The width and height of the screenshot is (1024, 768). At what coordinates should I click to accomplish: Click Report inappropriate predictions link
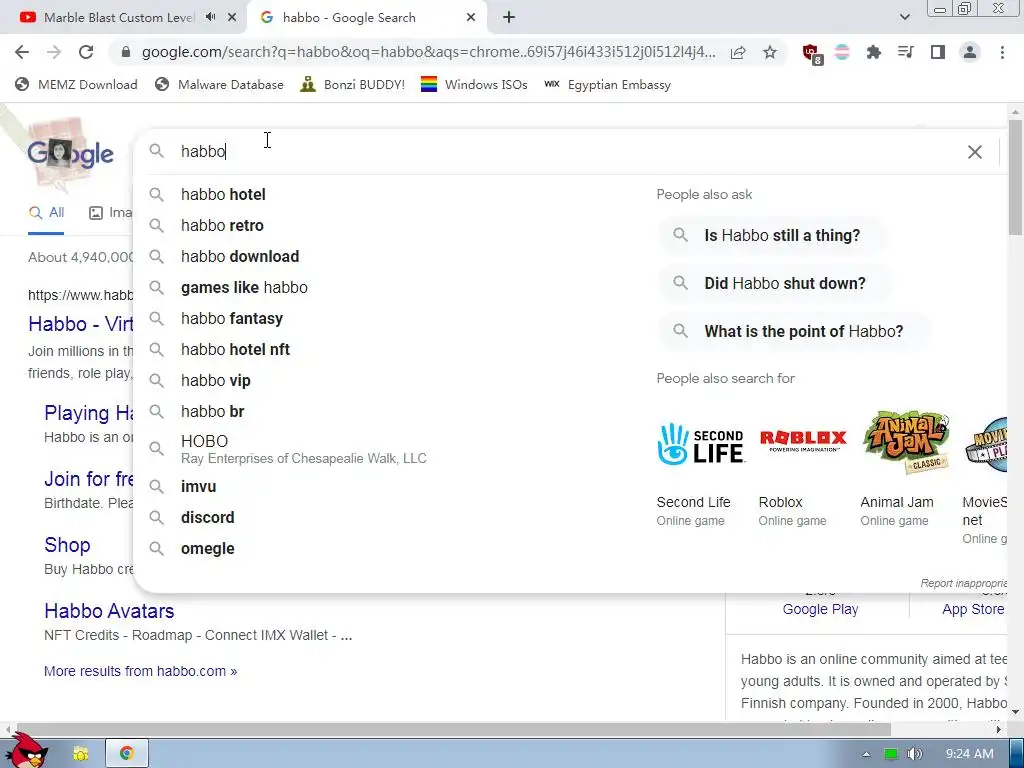pos(963,583)
